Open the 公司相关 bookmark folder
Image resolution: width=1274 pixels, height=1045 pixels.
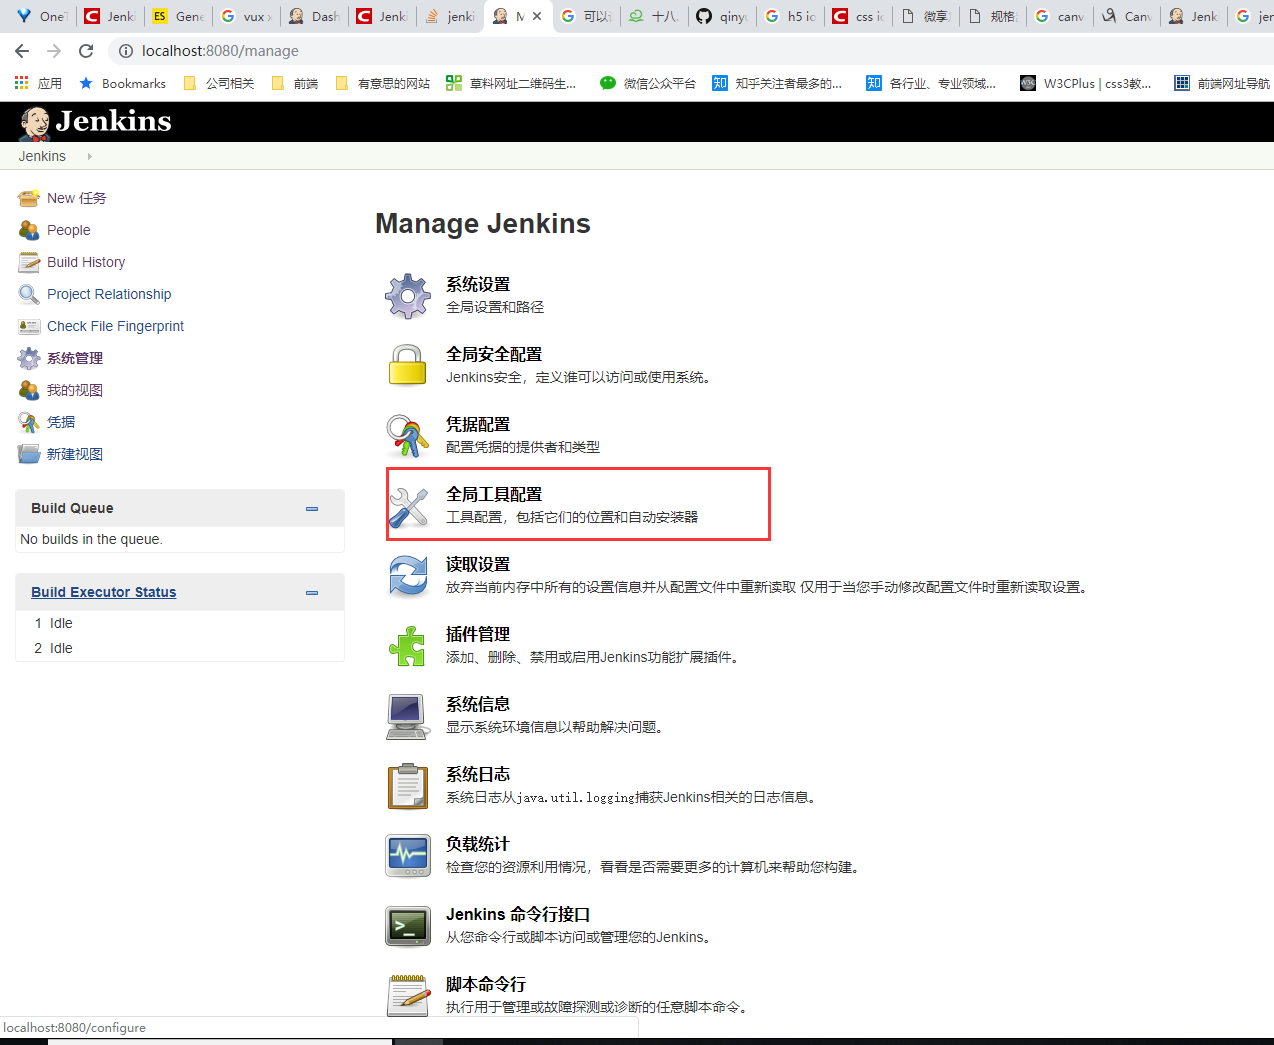[x=219, y=83]
